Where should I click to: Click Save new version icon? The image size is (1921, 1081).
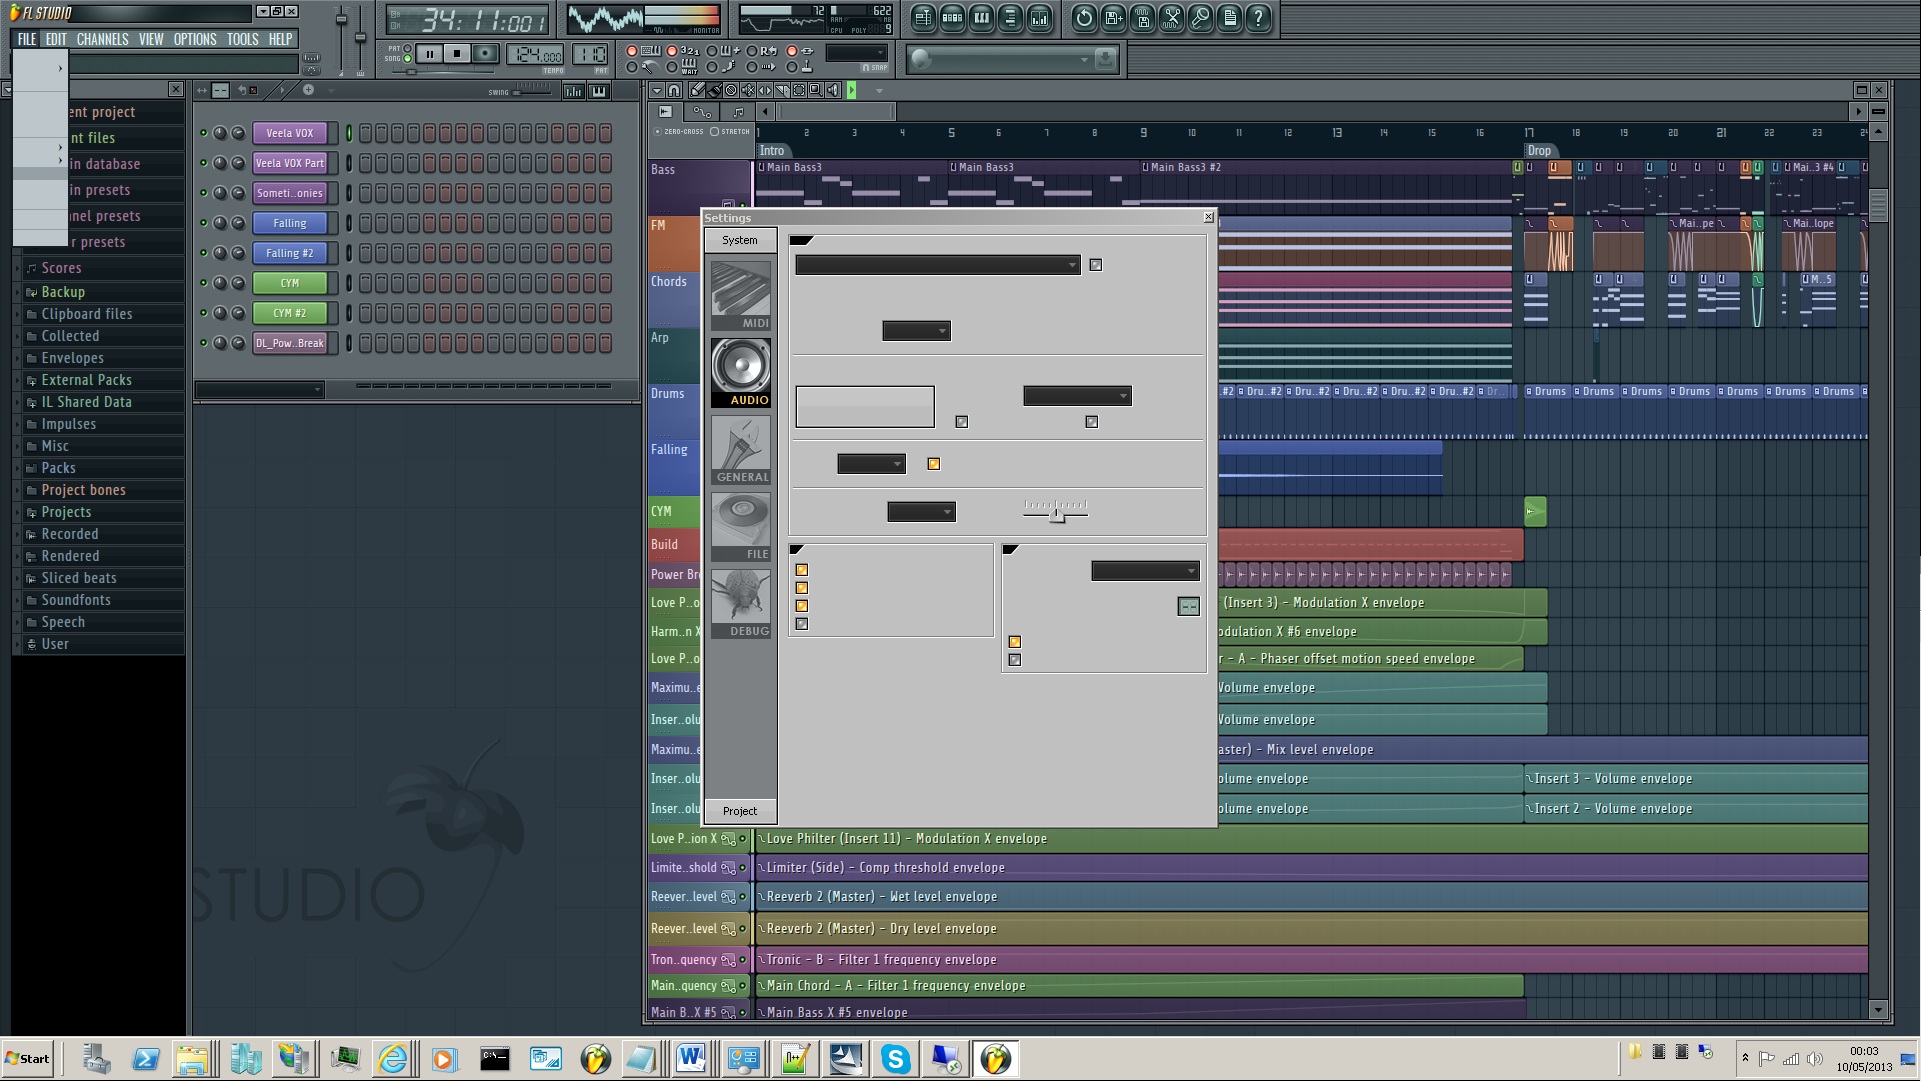[1113, 18]
